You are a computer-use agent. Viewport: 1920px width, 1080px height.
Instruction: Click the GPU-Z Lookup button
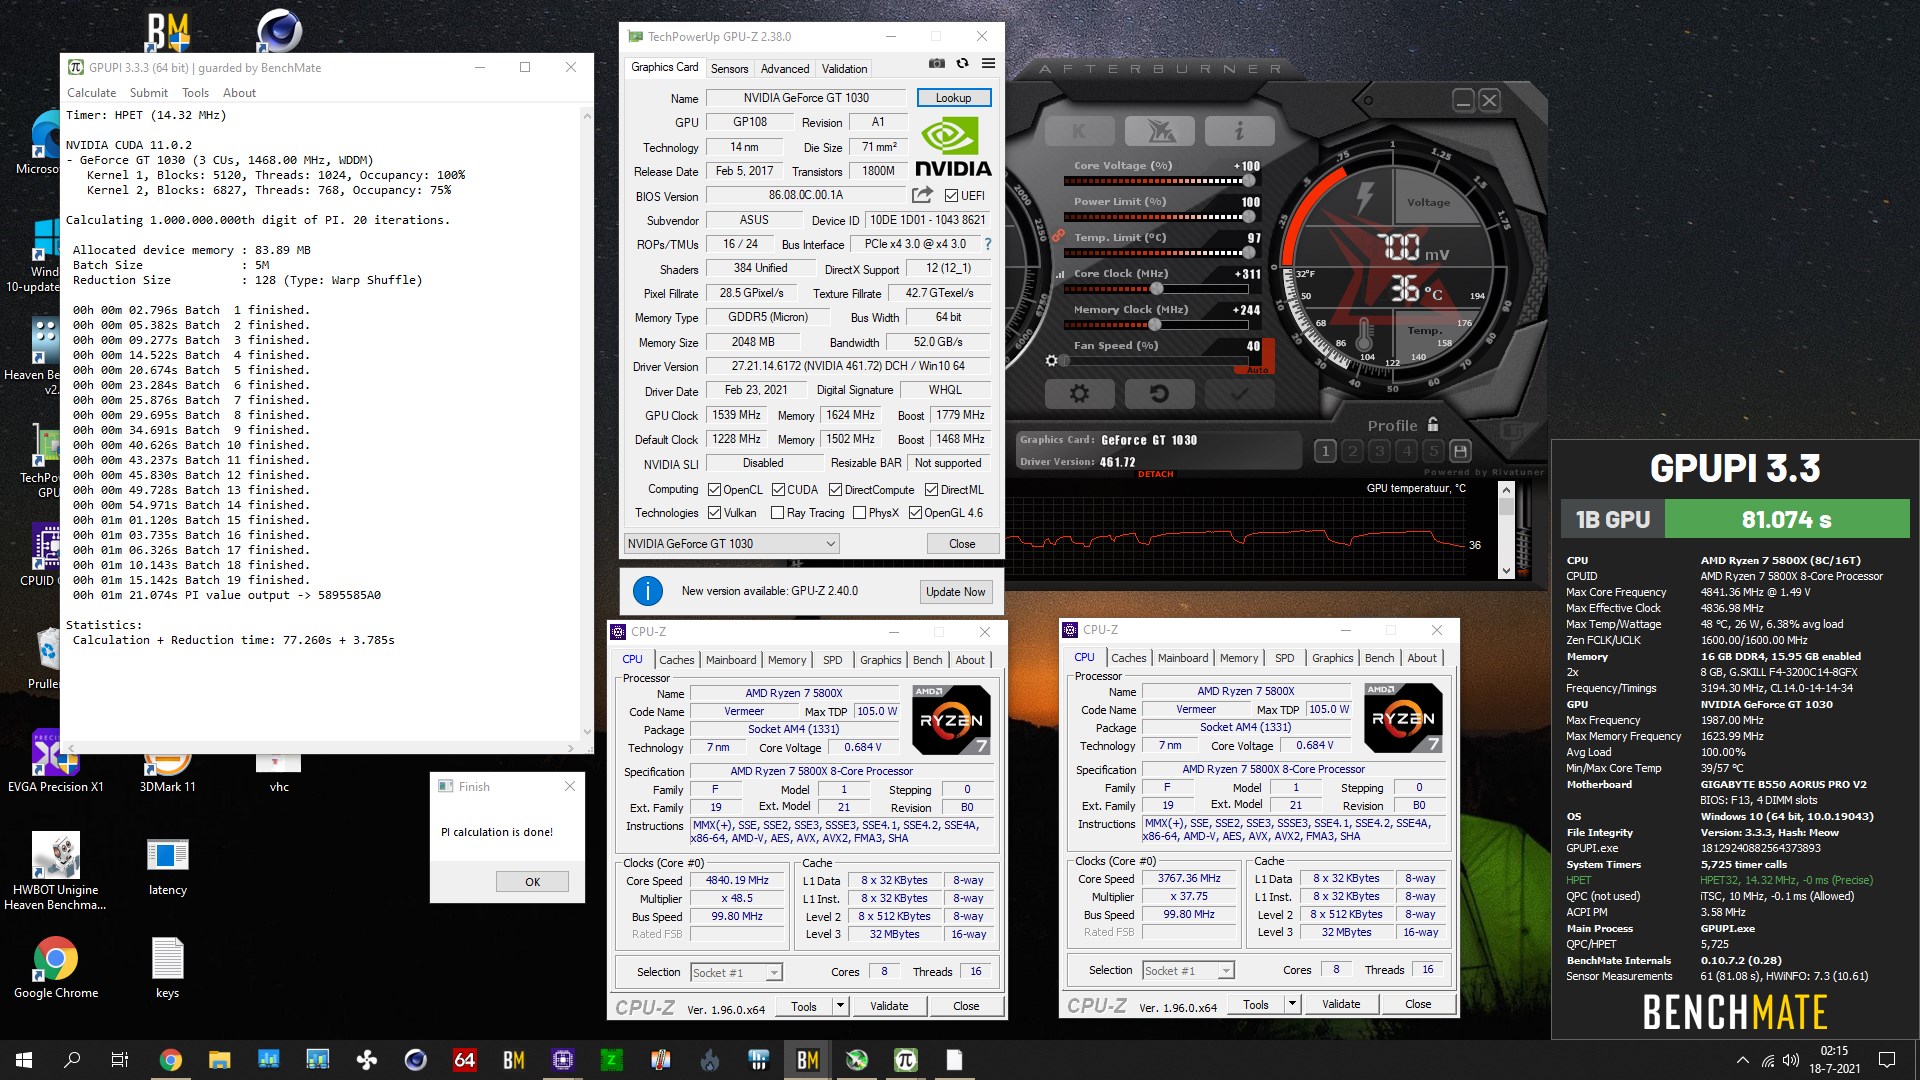coord(953,98)
